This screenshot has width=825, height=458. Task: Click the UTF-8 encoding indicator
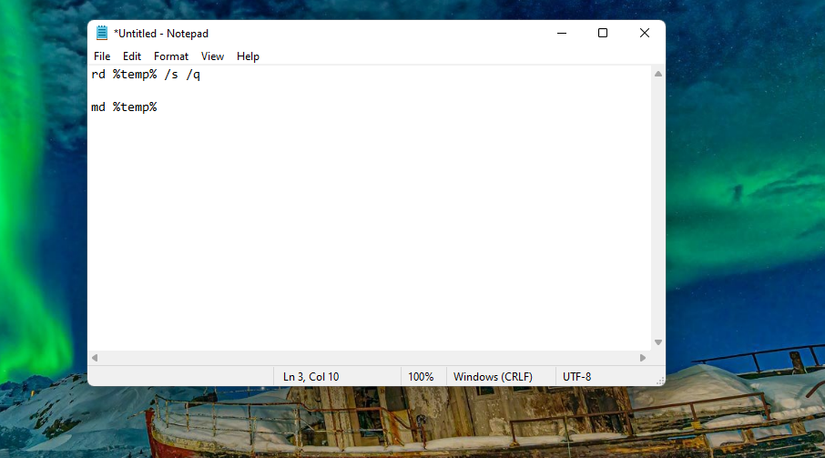pos(577,377)
